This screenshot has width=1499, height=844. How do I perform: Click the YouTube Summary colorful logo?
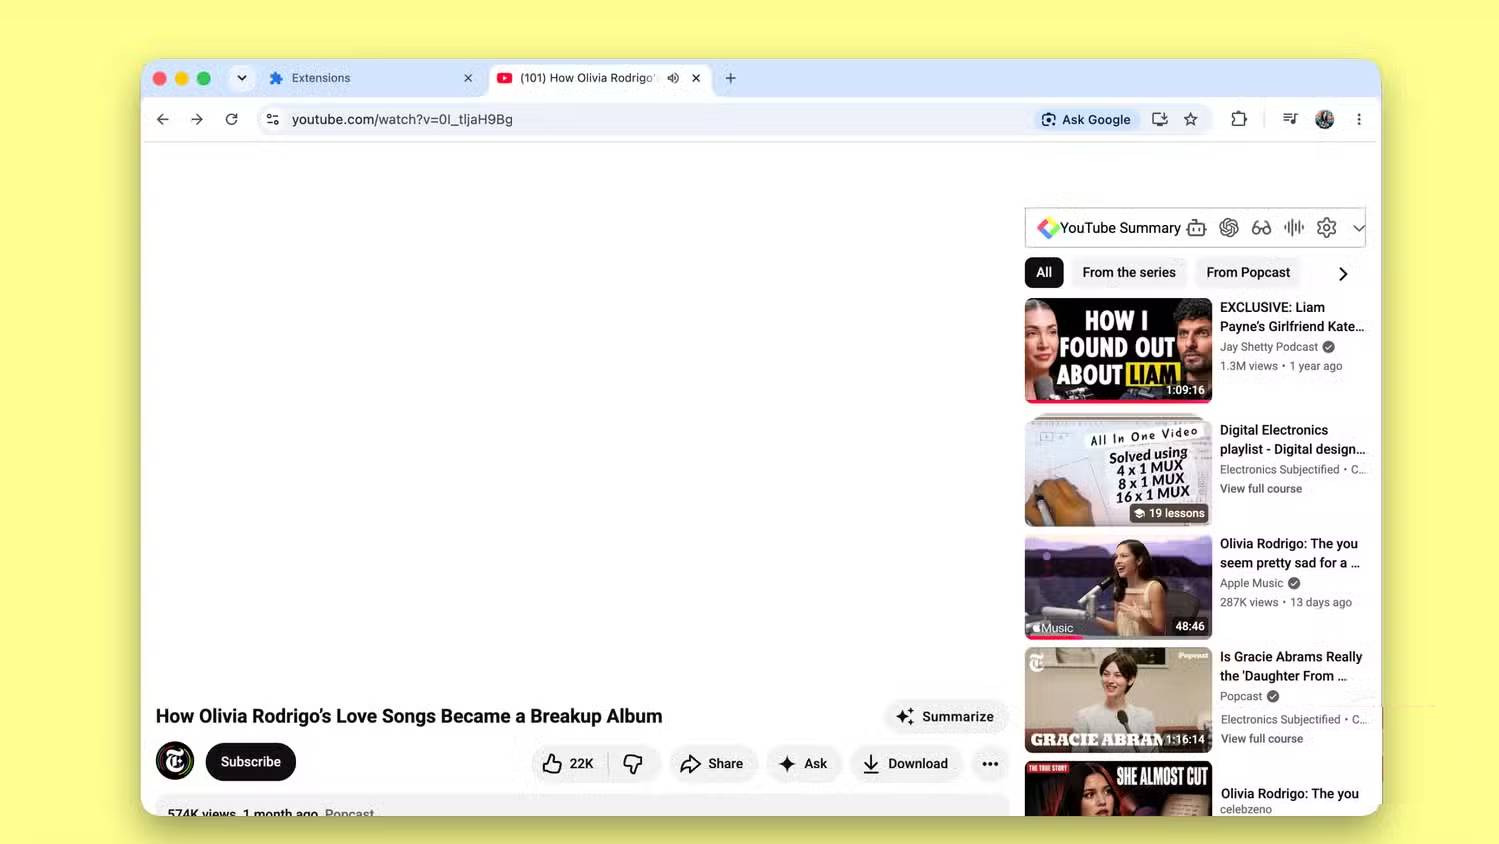click(x=1047, y=228)
